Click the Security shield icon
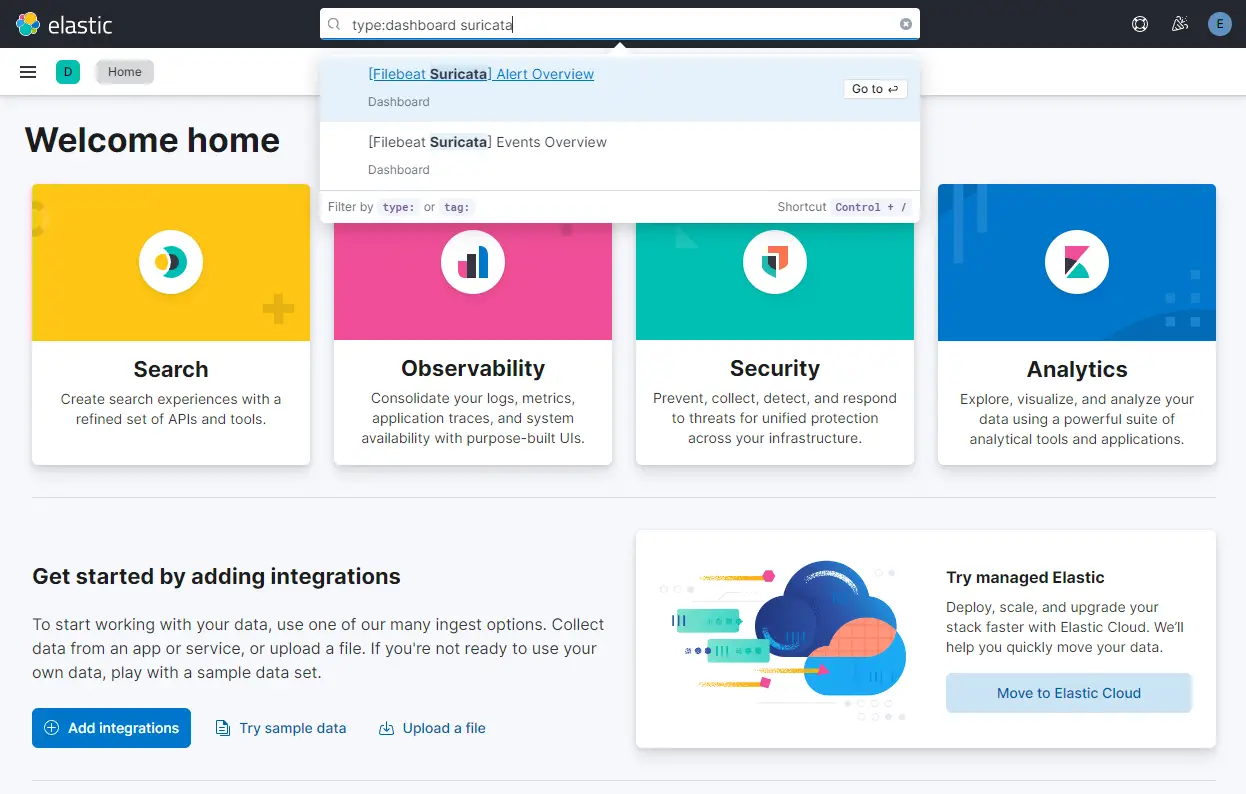 click(774, 262)
